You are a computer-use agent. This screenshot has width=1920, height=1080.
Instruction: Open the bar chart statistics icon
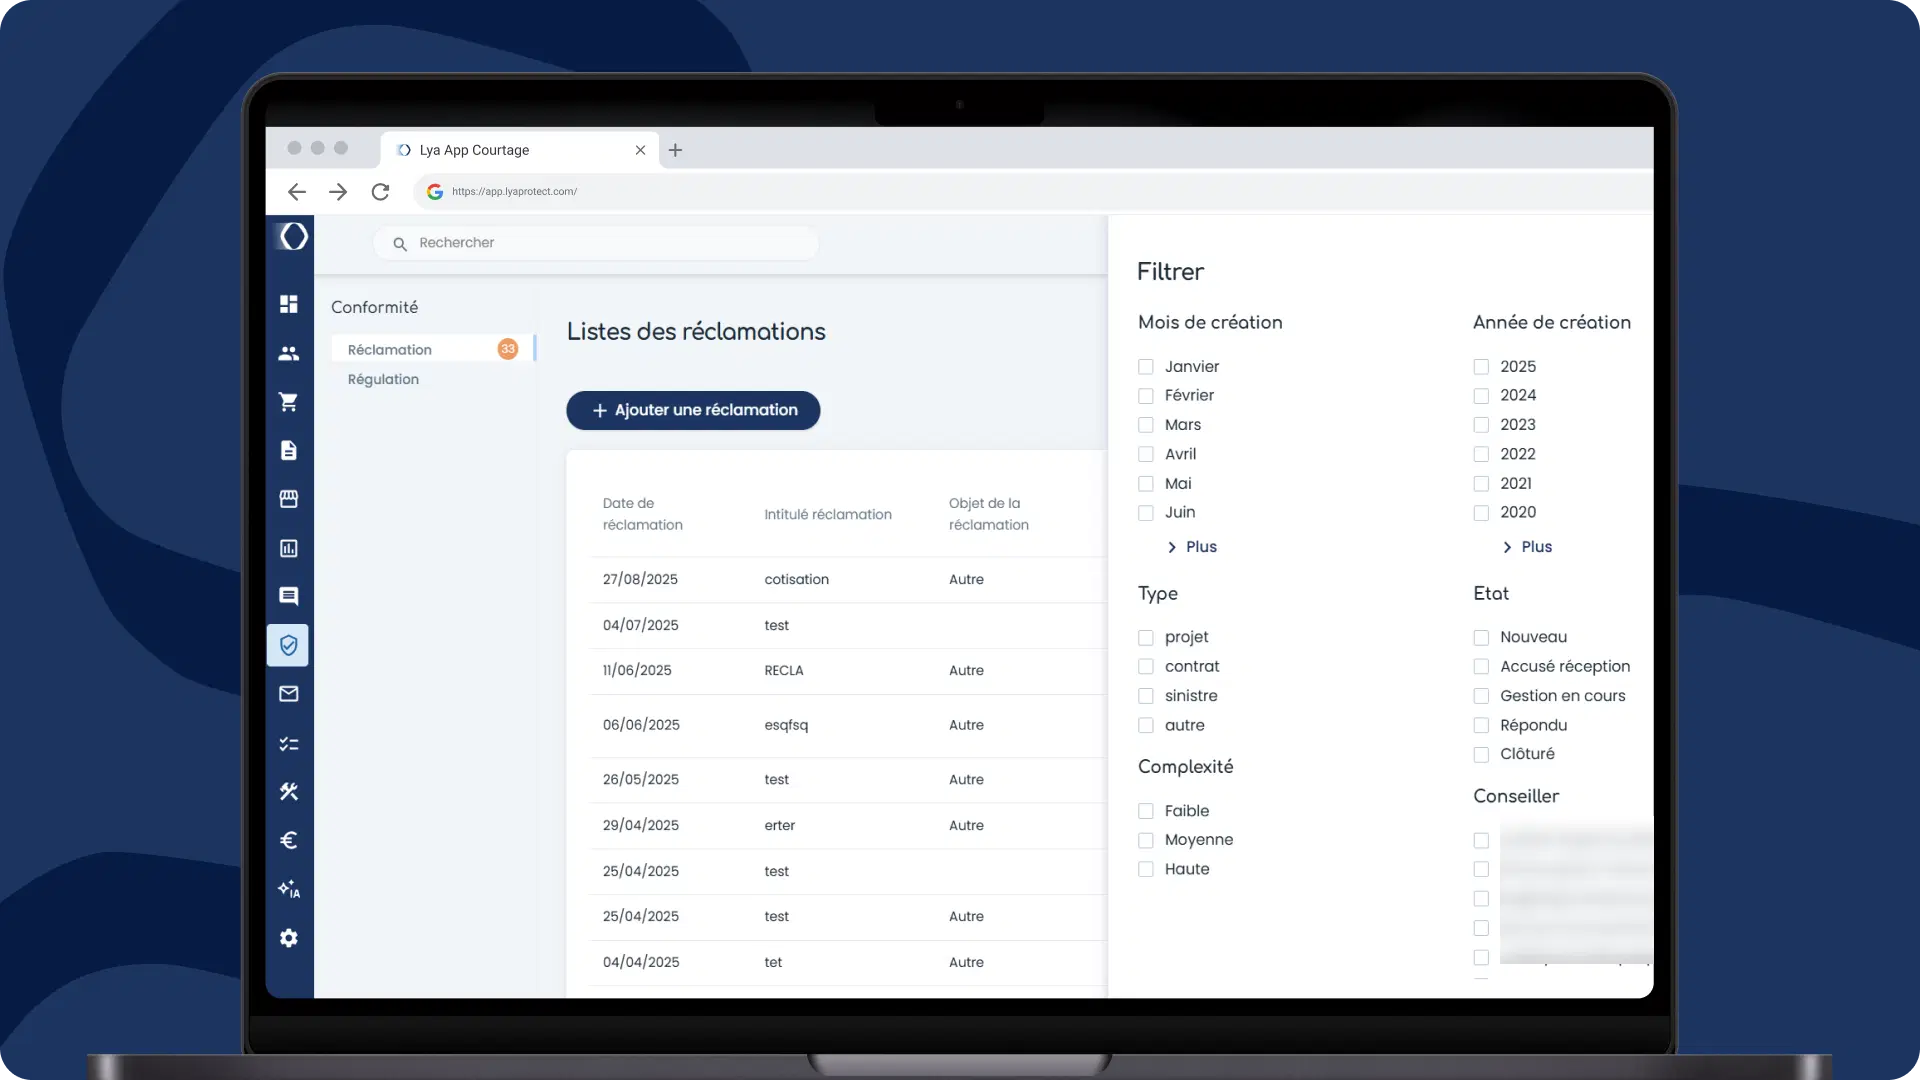click(289, 548)
